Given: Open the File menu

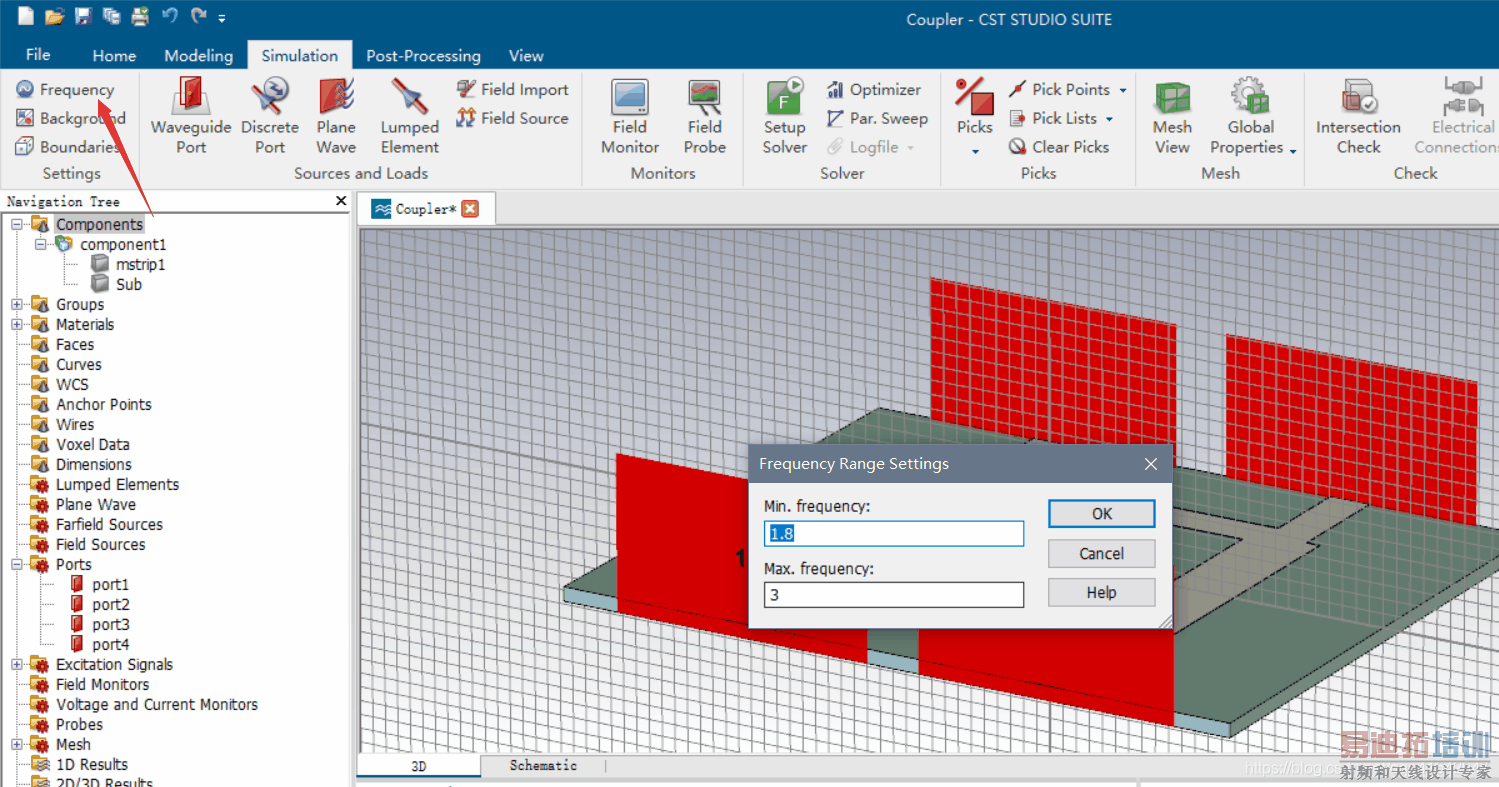Looking at the screenshot, I should (x=38, y=55).
